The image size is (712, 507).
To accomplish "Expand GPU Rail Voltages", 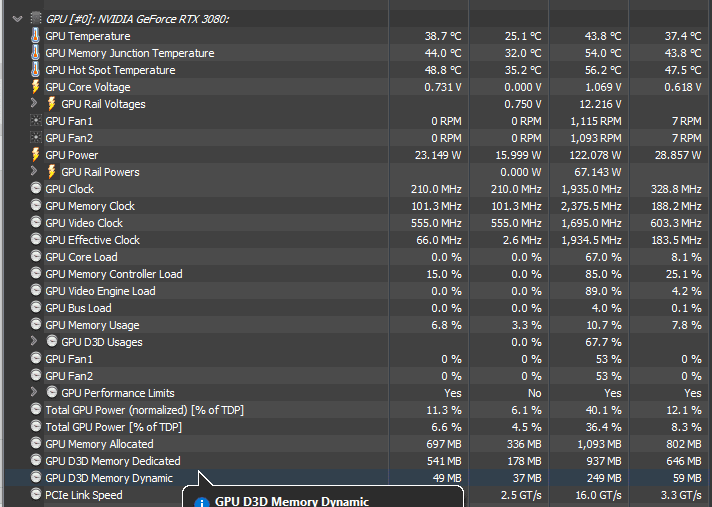I will pyautogui.click(x=34, y=103).
